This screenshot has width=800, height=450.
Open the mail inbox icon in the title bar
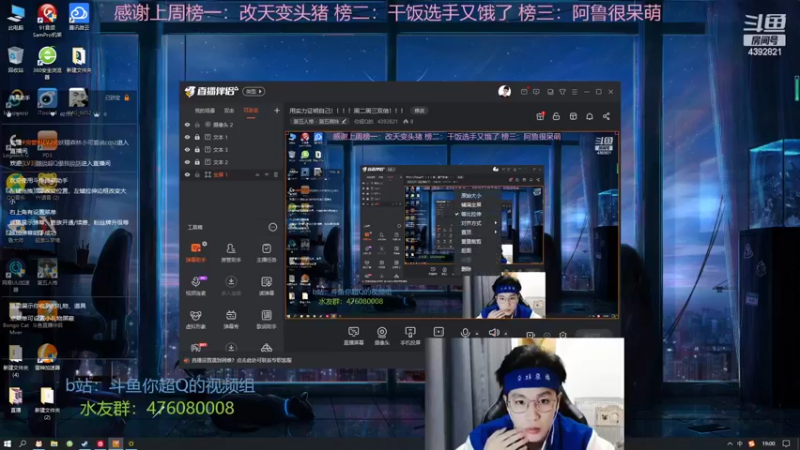[x=524, y=92]
